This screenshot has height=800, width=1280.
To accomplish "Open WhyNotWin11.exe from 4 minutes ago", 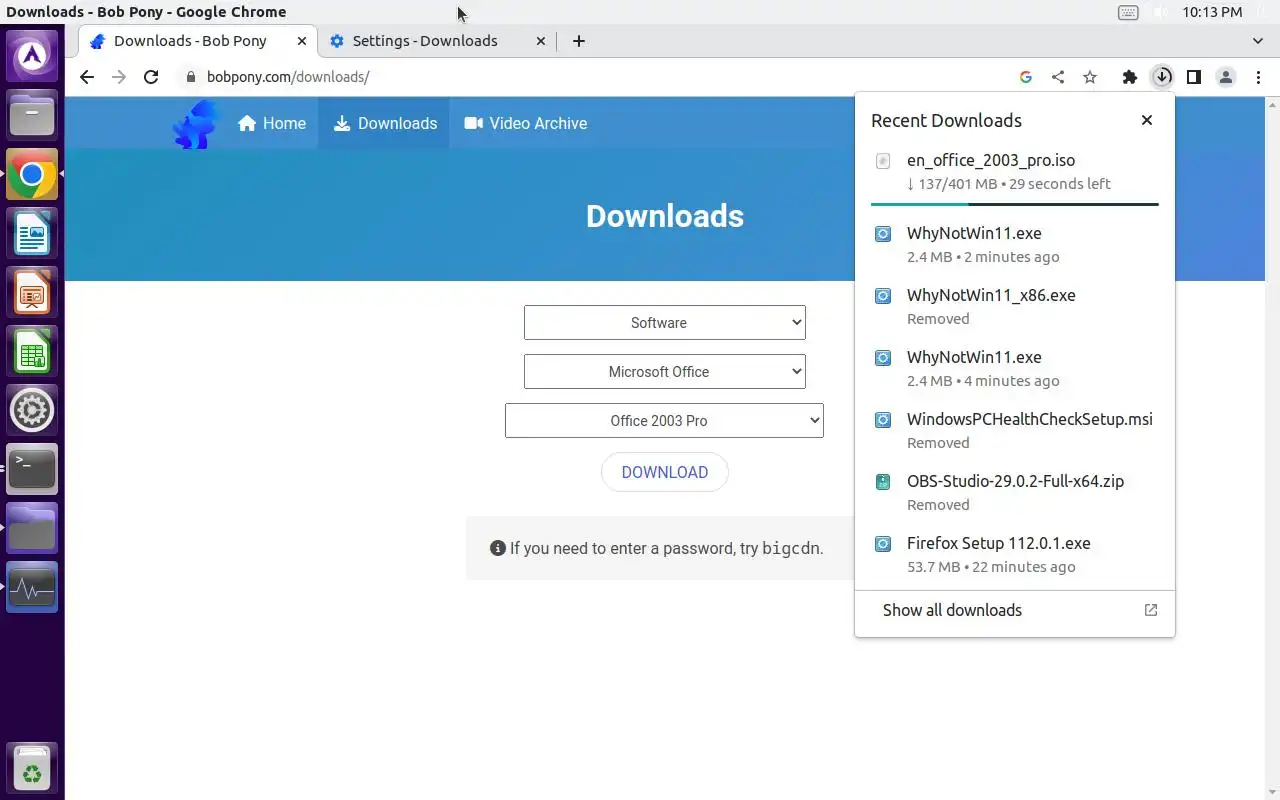I will [1015, 369].
